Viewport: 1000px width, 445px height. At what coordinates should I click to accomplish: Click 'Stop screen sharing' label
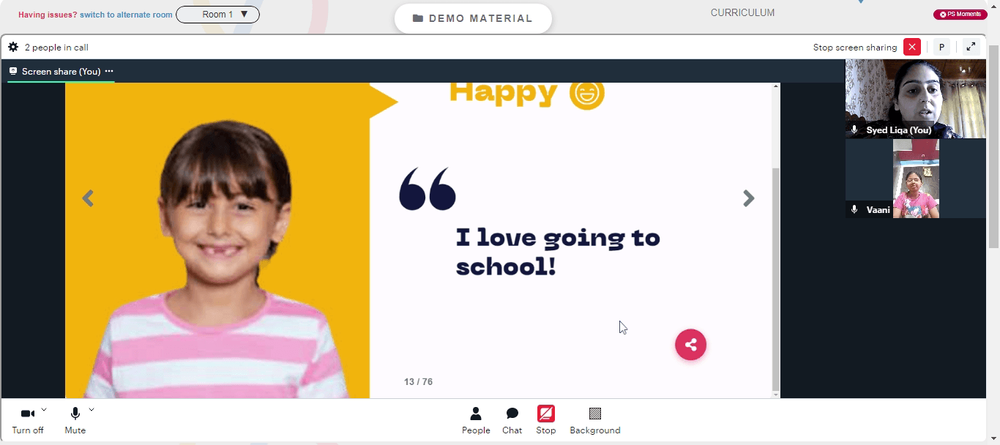pos(855,47)
